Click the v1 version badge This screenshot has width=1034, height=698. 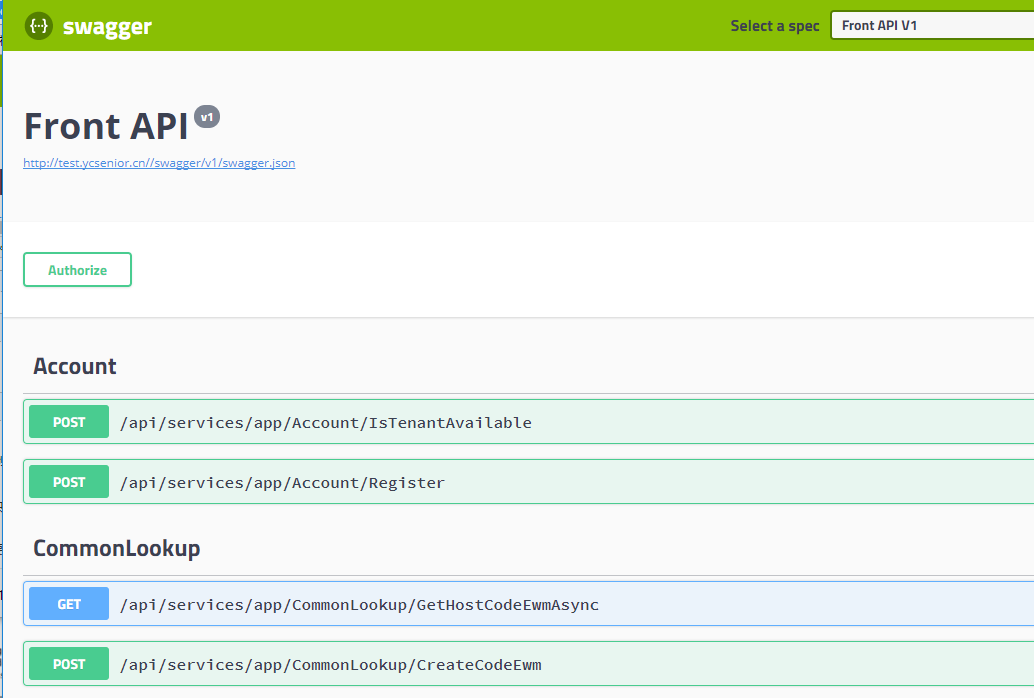pos(207,117)
